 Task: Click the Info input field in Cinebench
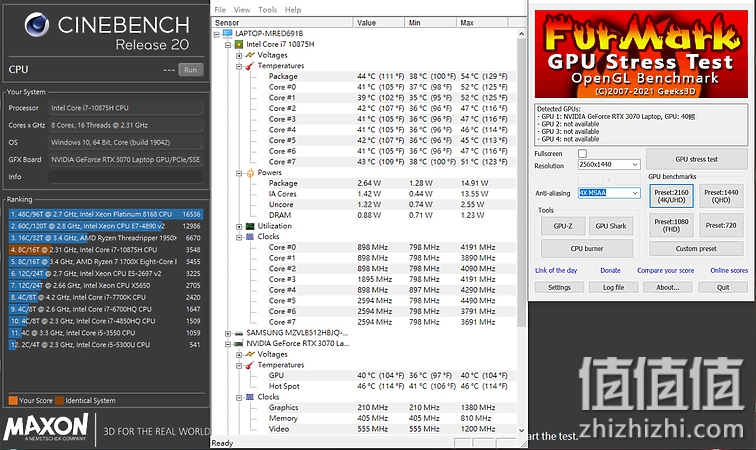click(x=125, y=177)
